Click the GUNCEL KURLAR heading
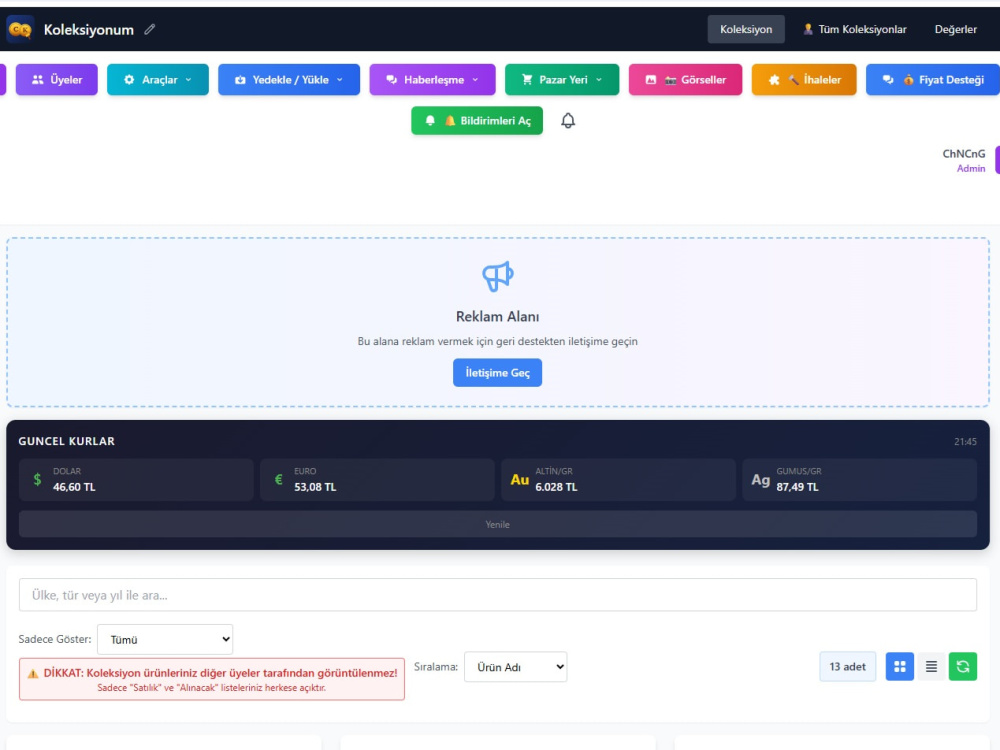 [x=66, y=441]
